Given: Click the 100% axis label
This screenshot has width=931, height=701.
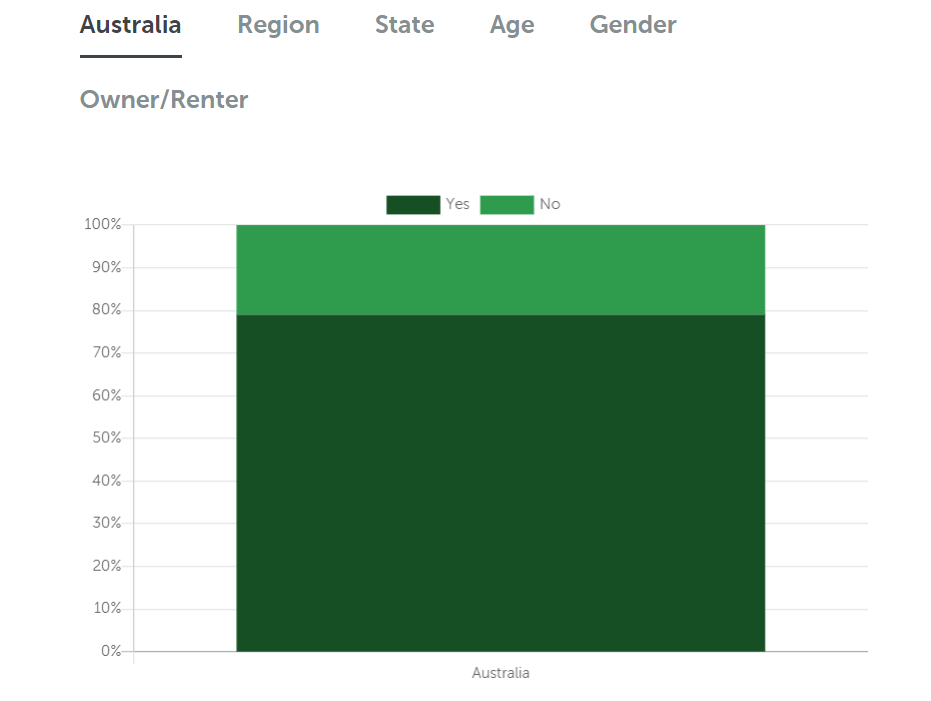Looking at the screenshot, I should coord(104,224).
